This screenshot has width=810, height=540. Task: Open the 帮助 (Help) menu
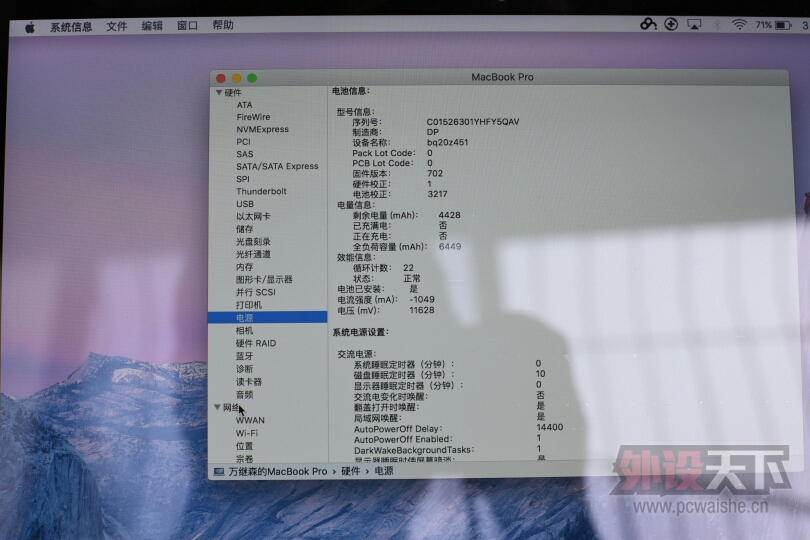coord(223,27)
